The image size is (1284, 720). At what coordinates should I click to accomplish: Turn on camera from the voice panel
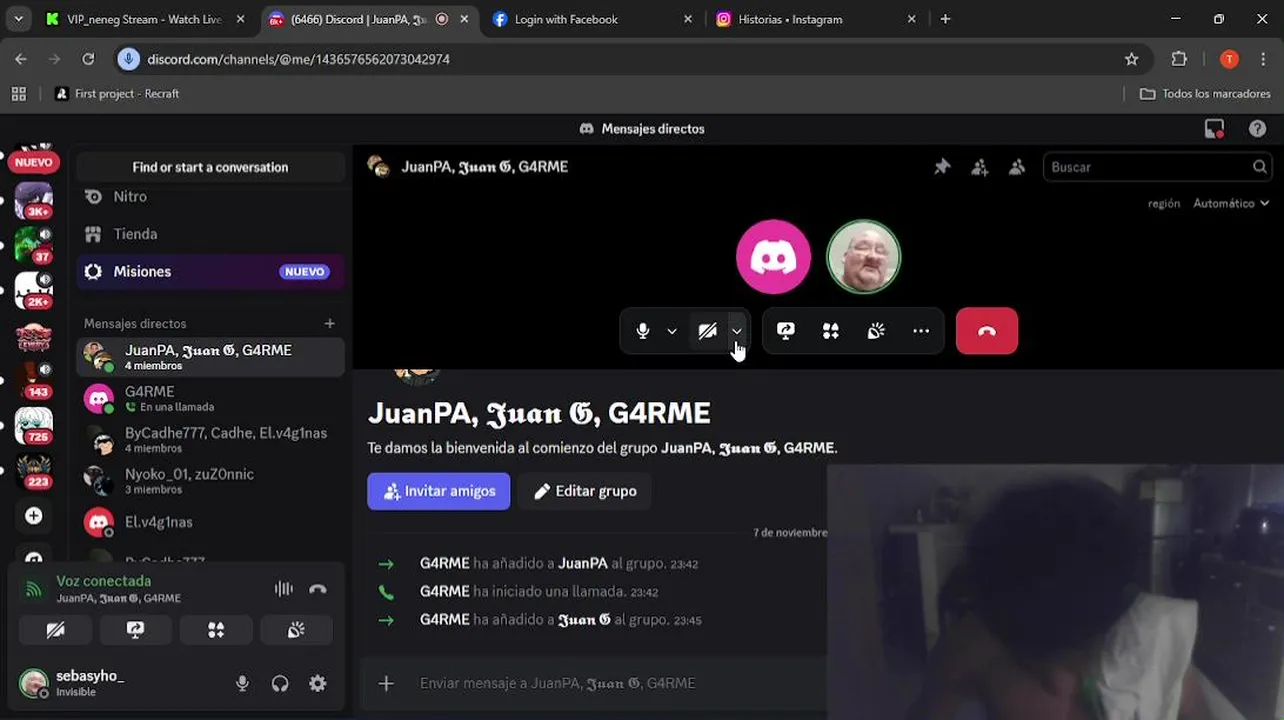(x=56, y=630)
